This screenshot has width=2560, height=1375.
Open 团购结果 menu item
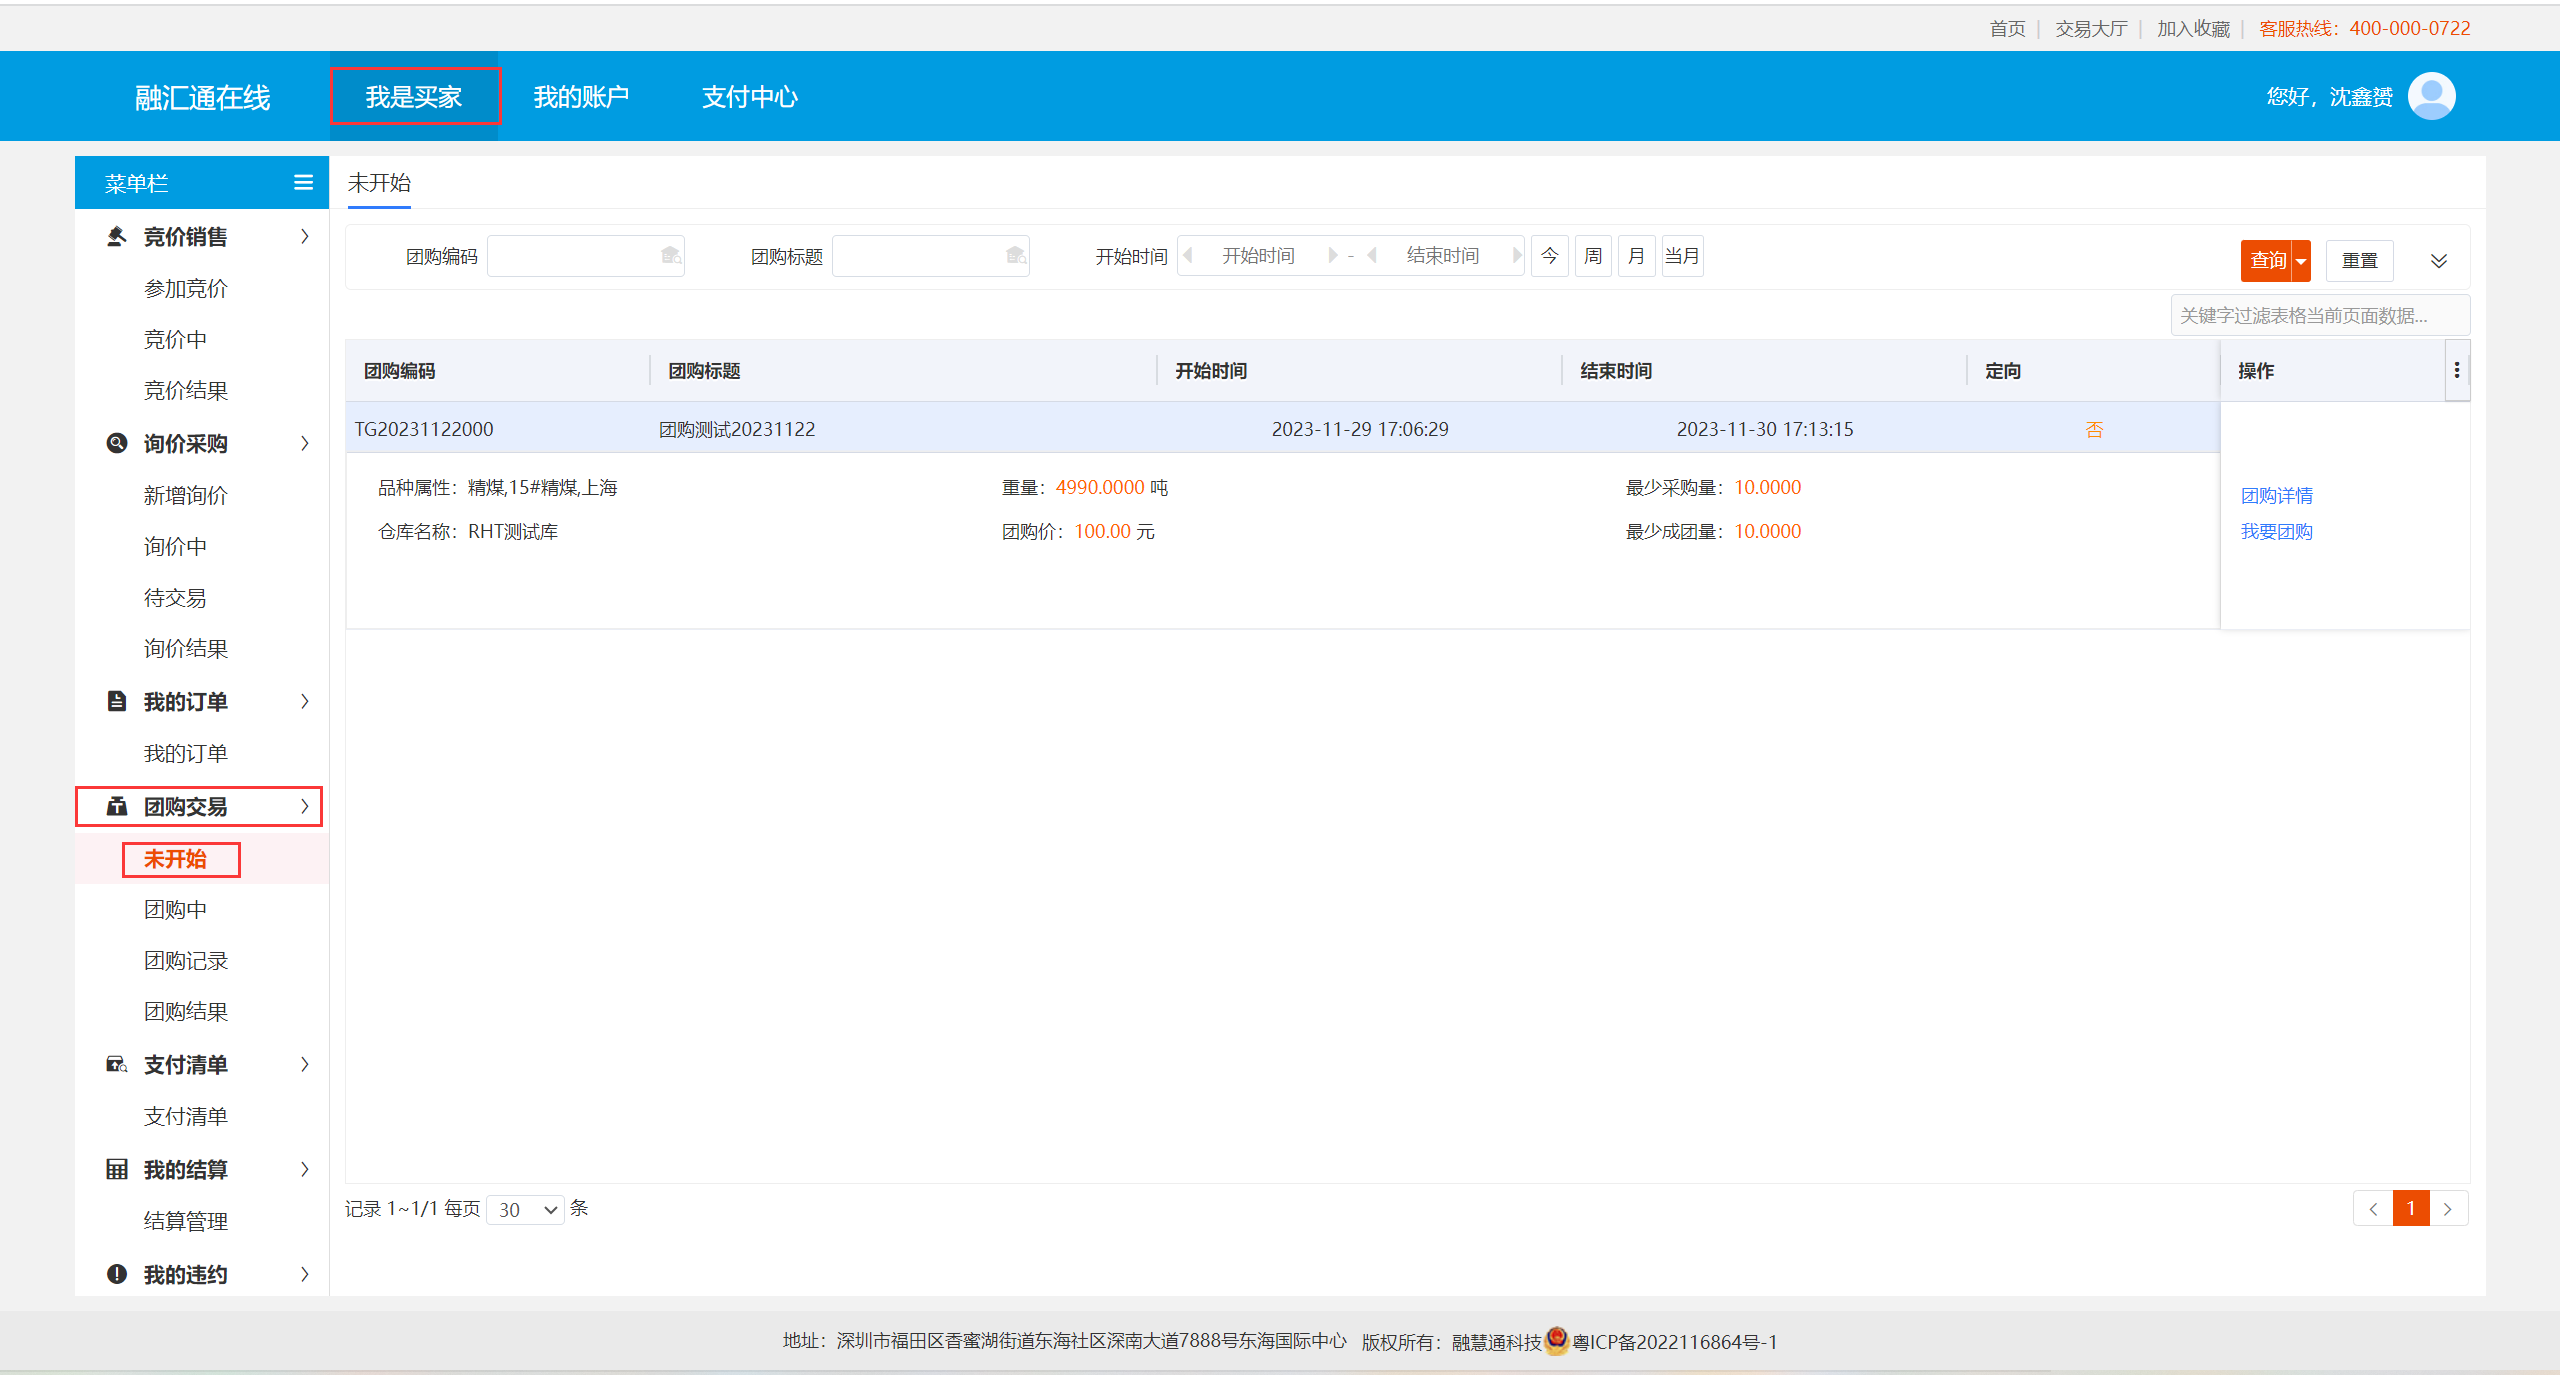pos(186,1012)
